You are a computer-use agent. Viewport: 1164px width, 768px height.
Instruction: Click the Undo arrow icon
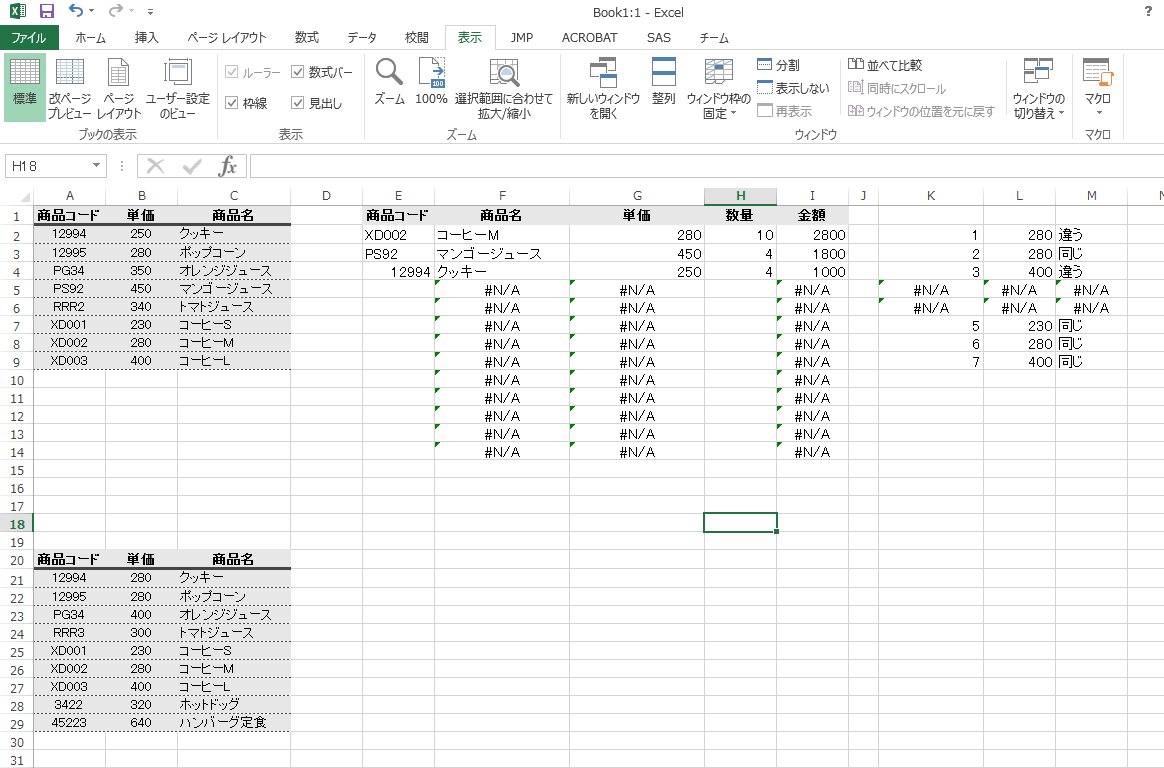[76, 11]
